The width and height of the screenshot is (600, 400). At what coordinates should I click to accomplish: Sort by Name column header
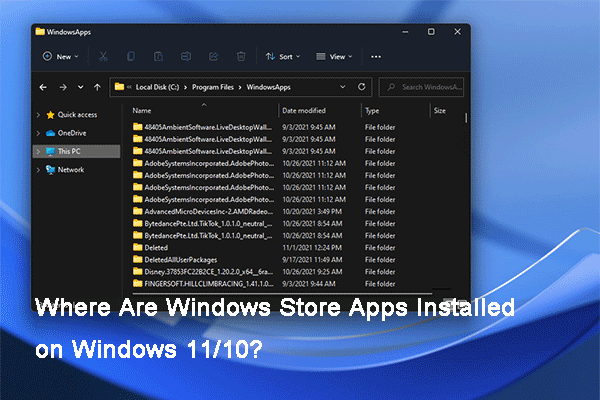click(x=142, y=111)
